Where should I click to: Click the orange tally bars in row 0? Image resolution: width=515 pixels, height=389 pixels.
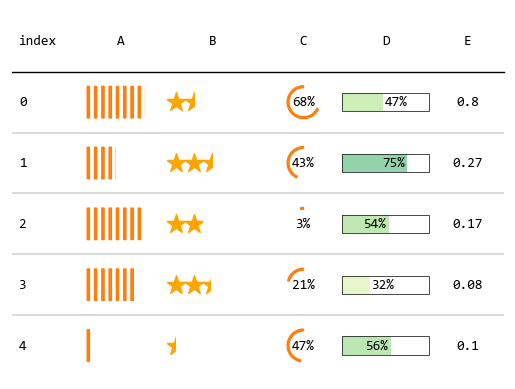coord(115,102)
